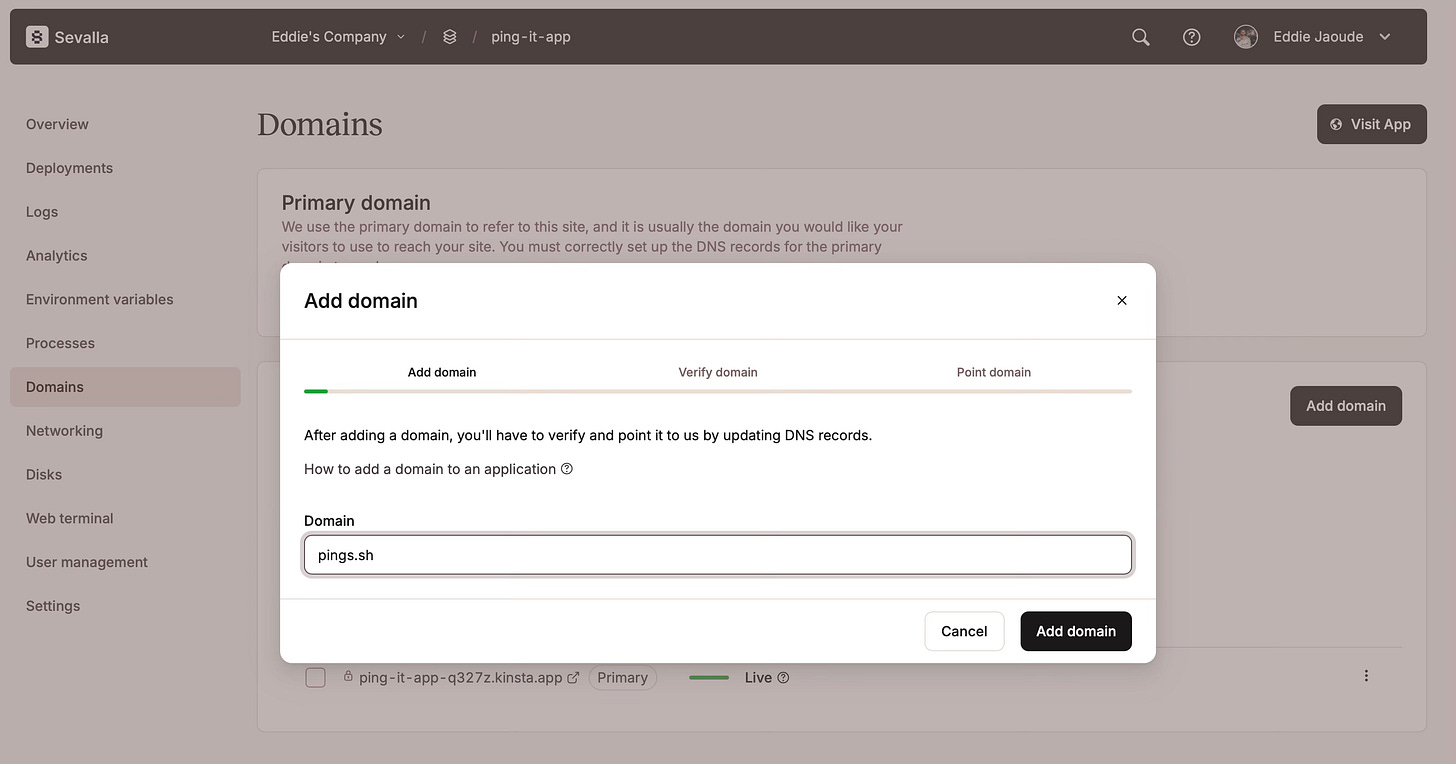The image size is (1456, 764).
Task: Close the Add domain dialog with X
Action: pyautogui.click(x=1122, y=300)
